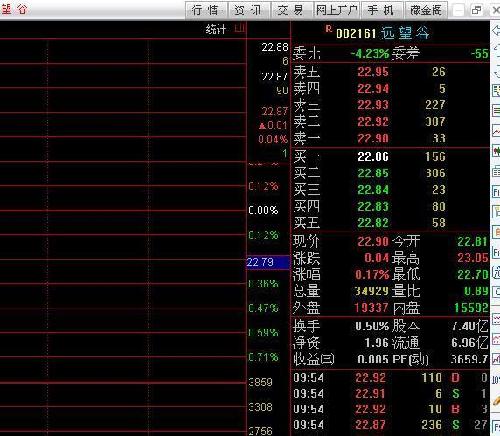Click the restore window button at top right
The height and width of the screenshot is (436, 500).
(x=477, y=10)
